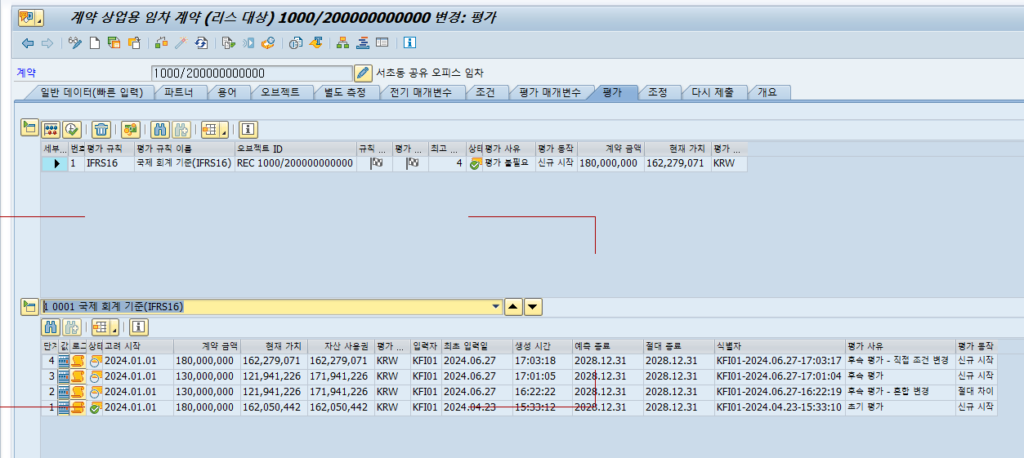Click the contract number field 1000/200000000000
The image size is (1024, 458).
[x=251, y=73]
